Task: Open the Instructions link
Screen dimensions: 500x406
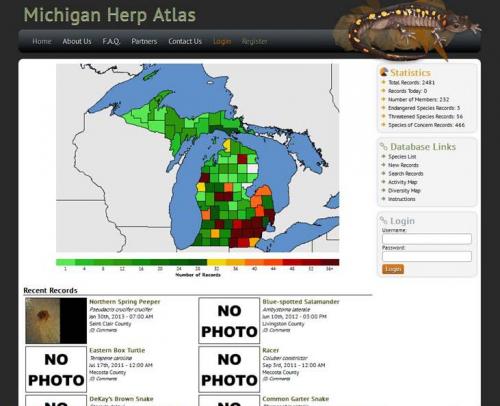Action: 402,199
